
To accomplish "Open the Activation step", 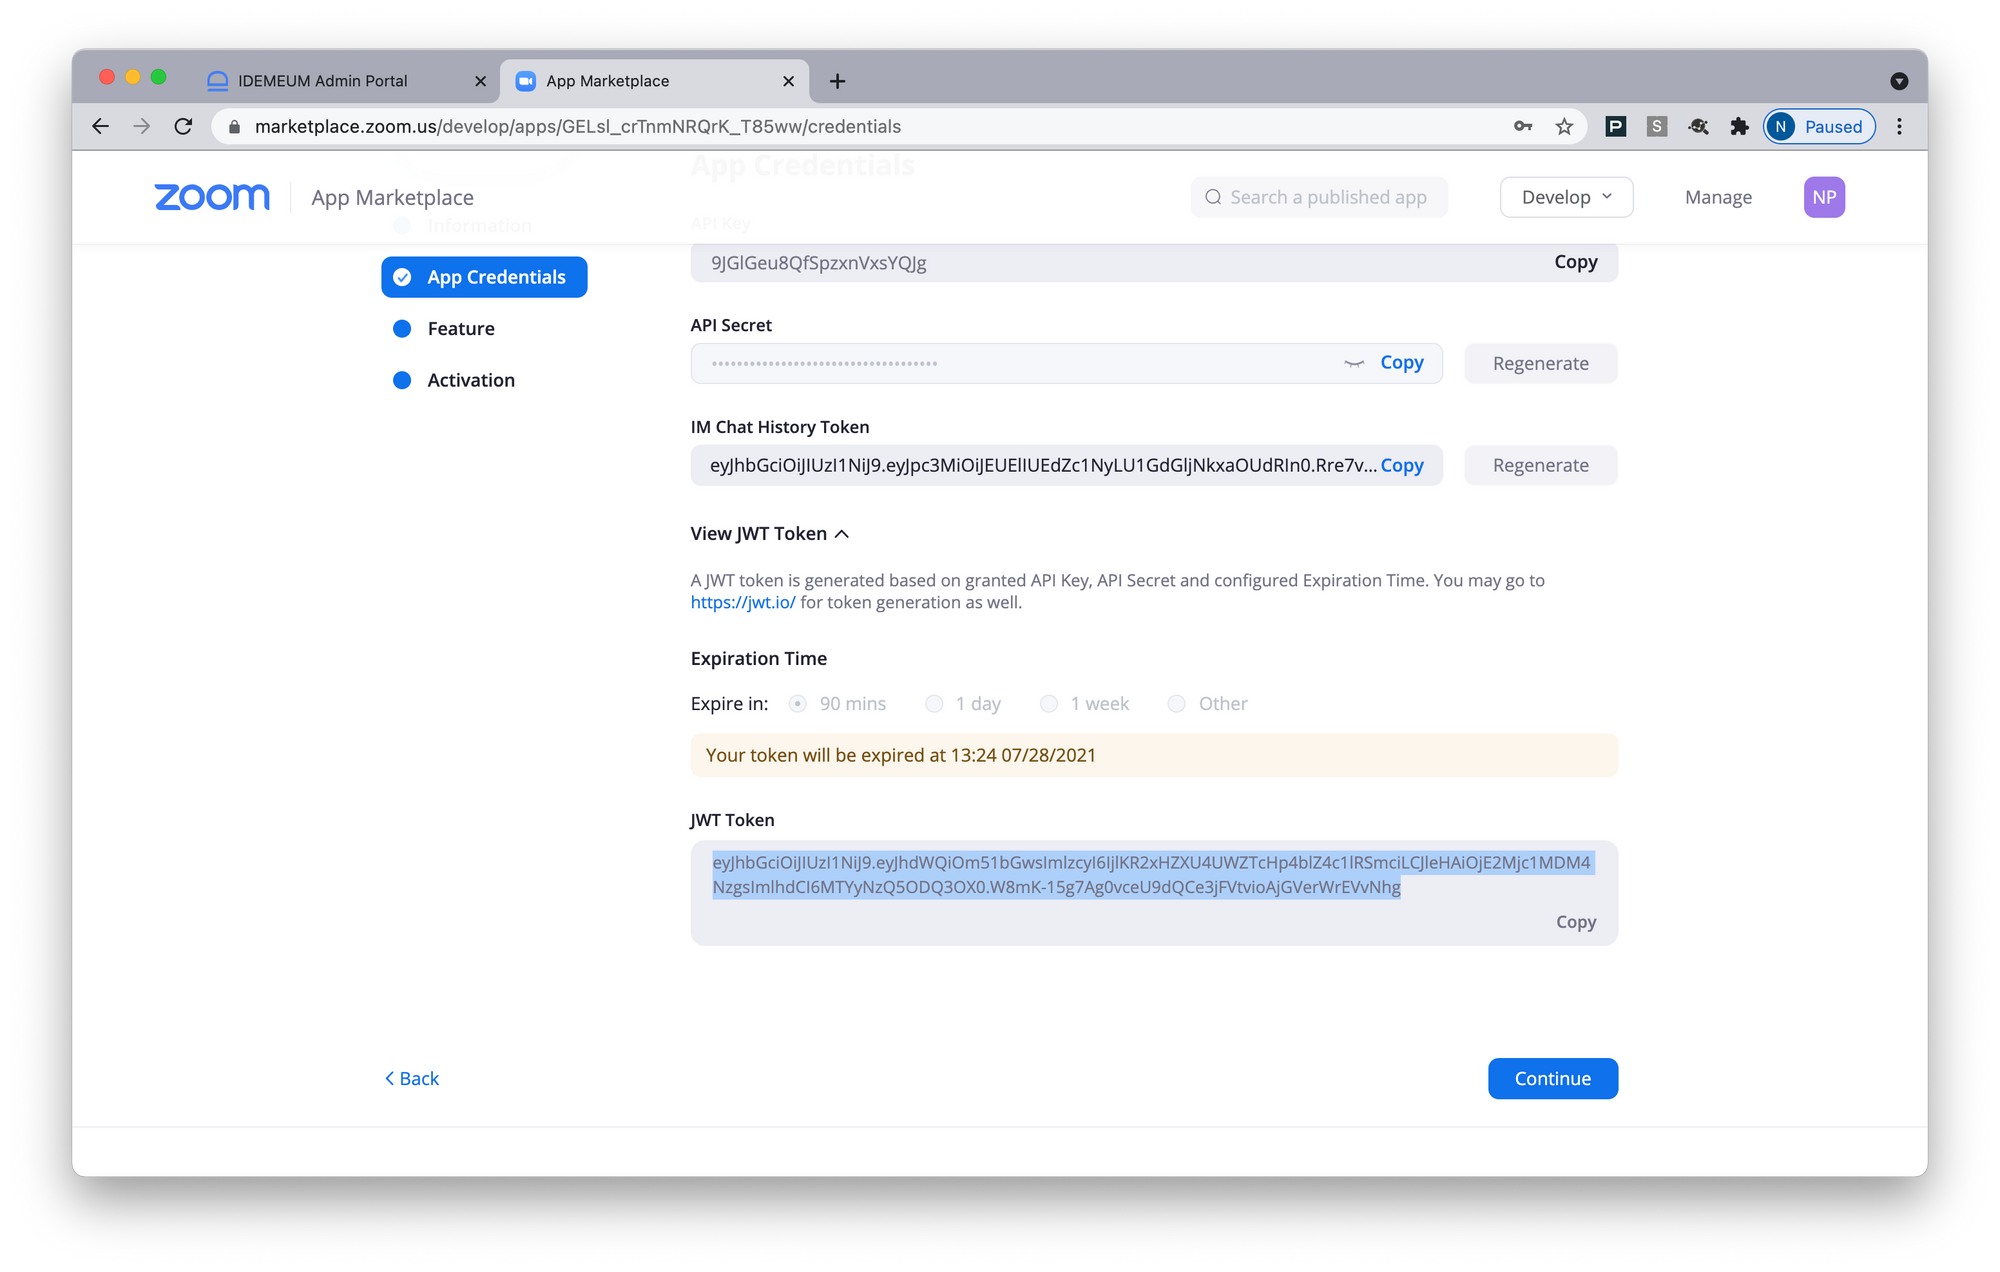I will (x=470, y=380).
